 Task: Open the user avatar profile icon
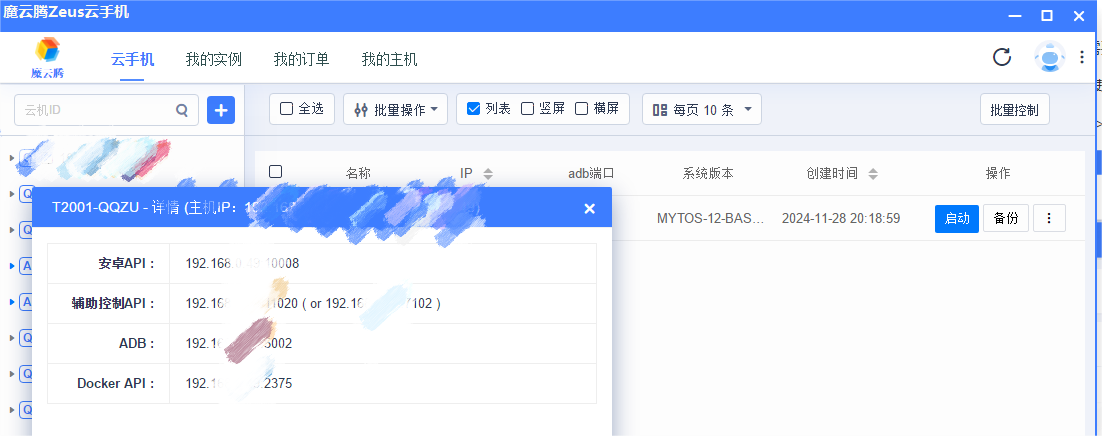pyautogui.click(x=1049, y=58)
